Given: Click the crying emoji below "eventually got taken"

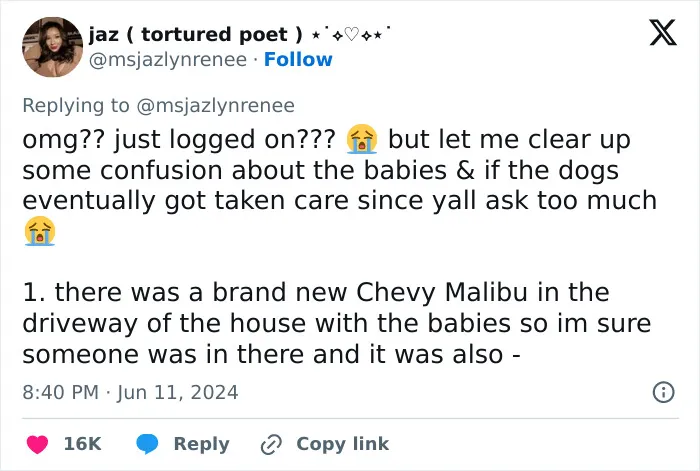Looking at the screenshot, I should click(40, 231).
